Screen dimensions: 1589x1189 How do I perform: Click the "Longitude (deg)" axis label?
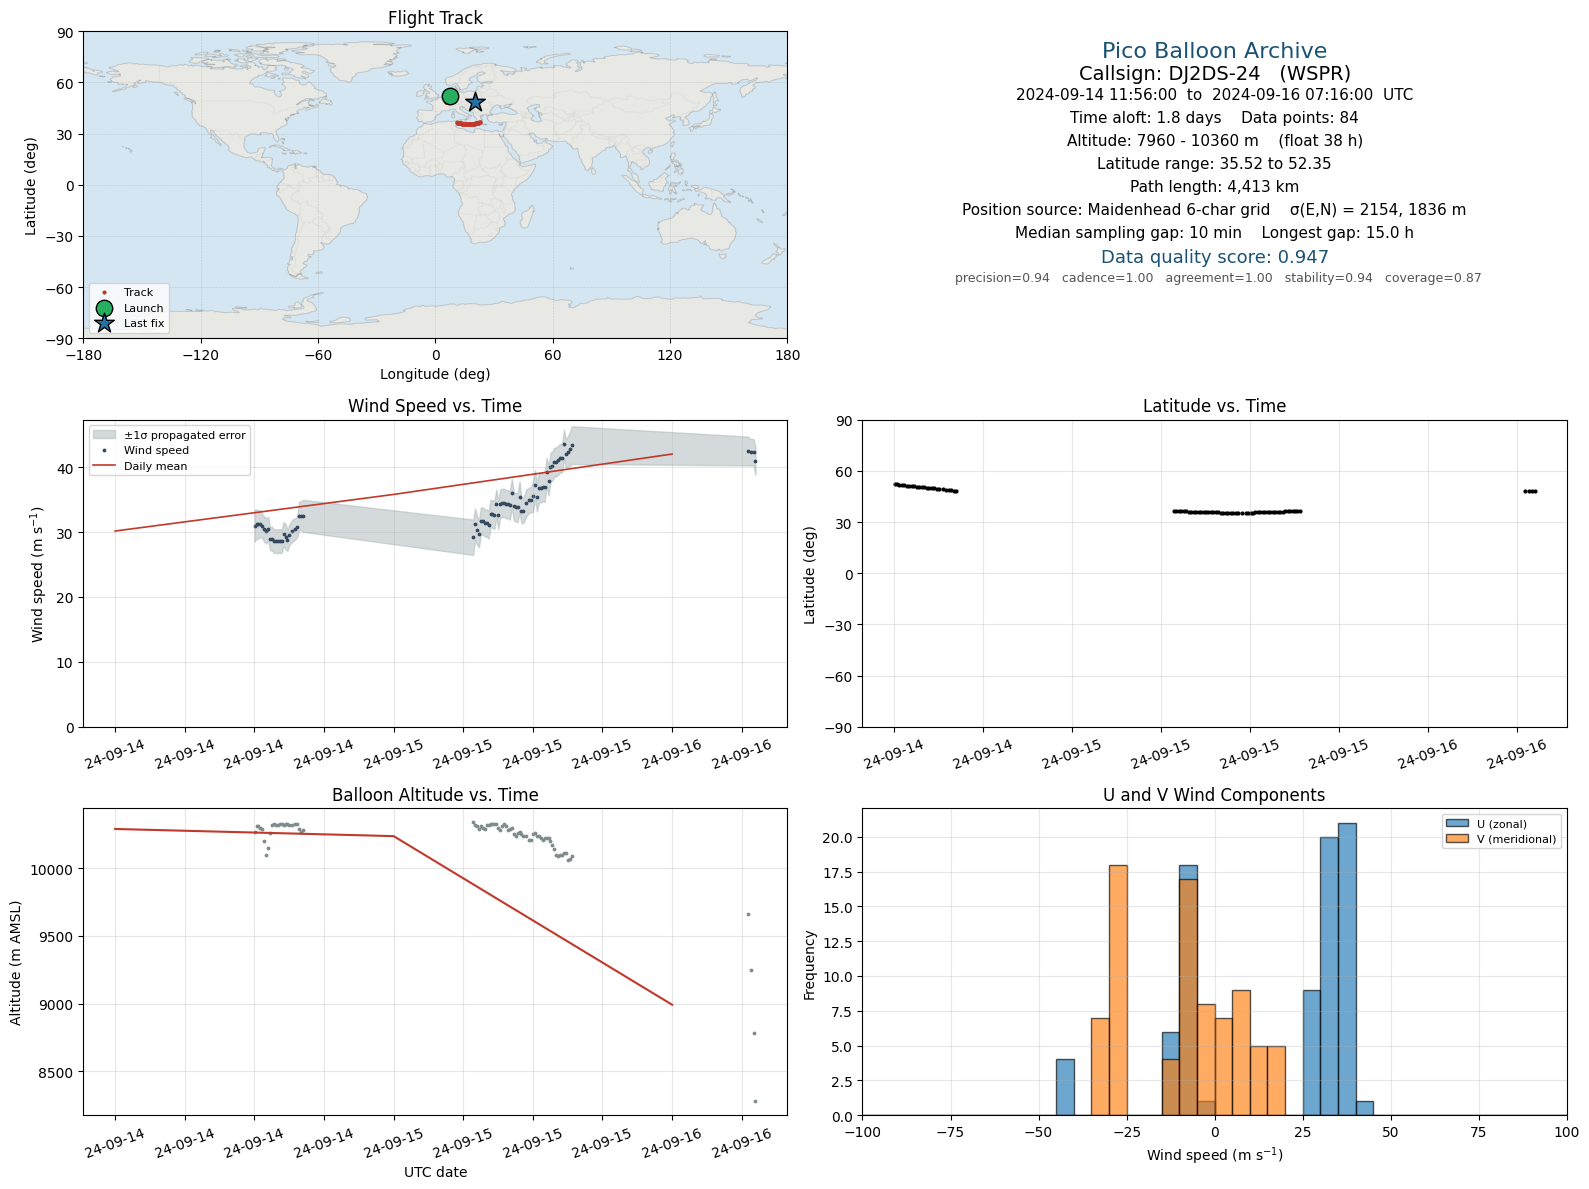435,374
